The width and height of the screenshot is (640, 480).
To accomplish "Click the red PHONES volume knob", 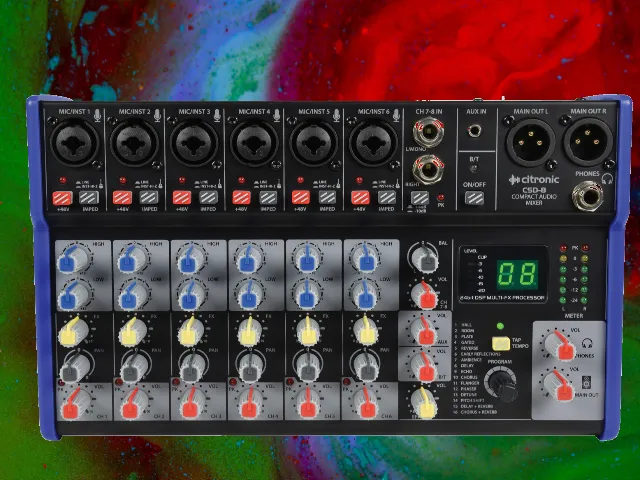I will pyautogui.click(x=556, y=344).
